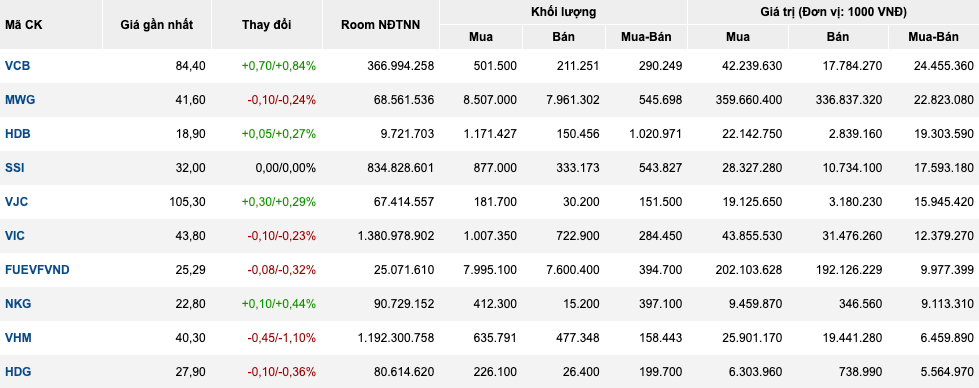Open the VCB stock ticker link
This screenshot has width=979, height=388.
pyautogui.click(x=17, y=66)
